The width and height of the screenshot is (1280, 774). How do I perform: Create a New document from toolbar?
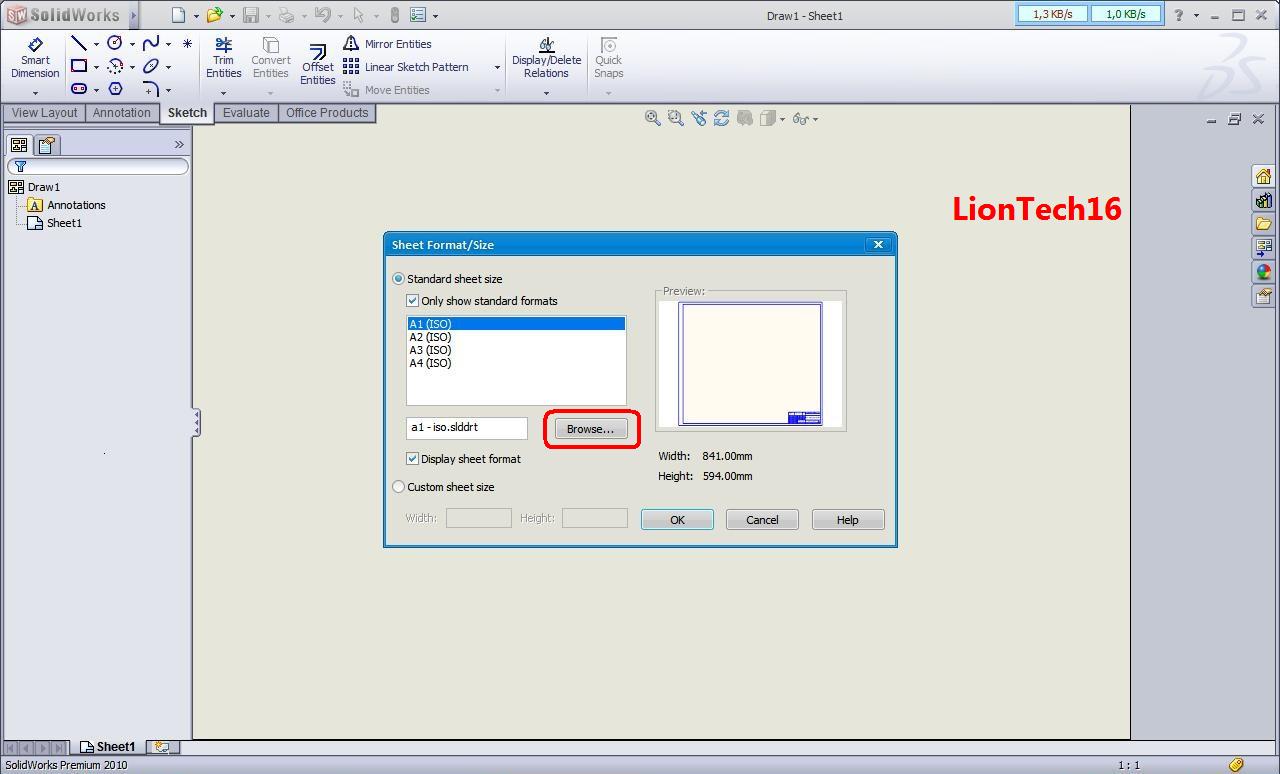(178, 15)
